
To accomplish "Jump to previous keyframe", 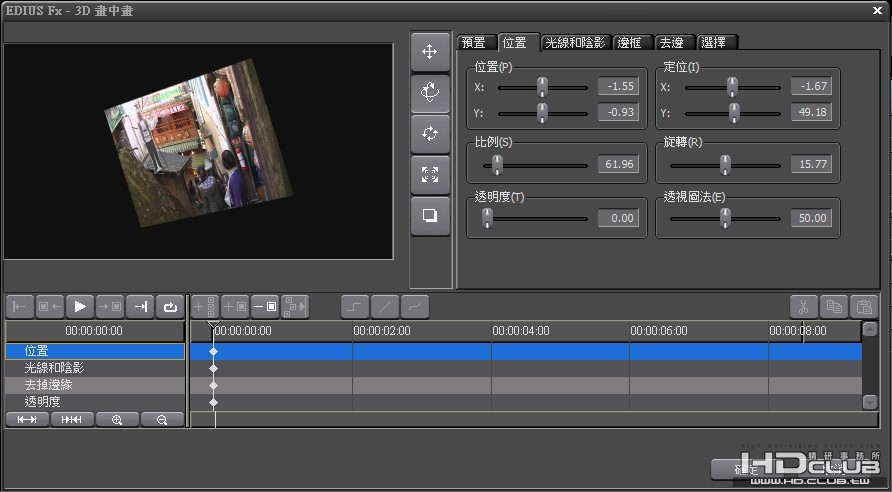I will pos(50,307).
